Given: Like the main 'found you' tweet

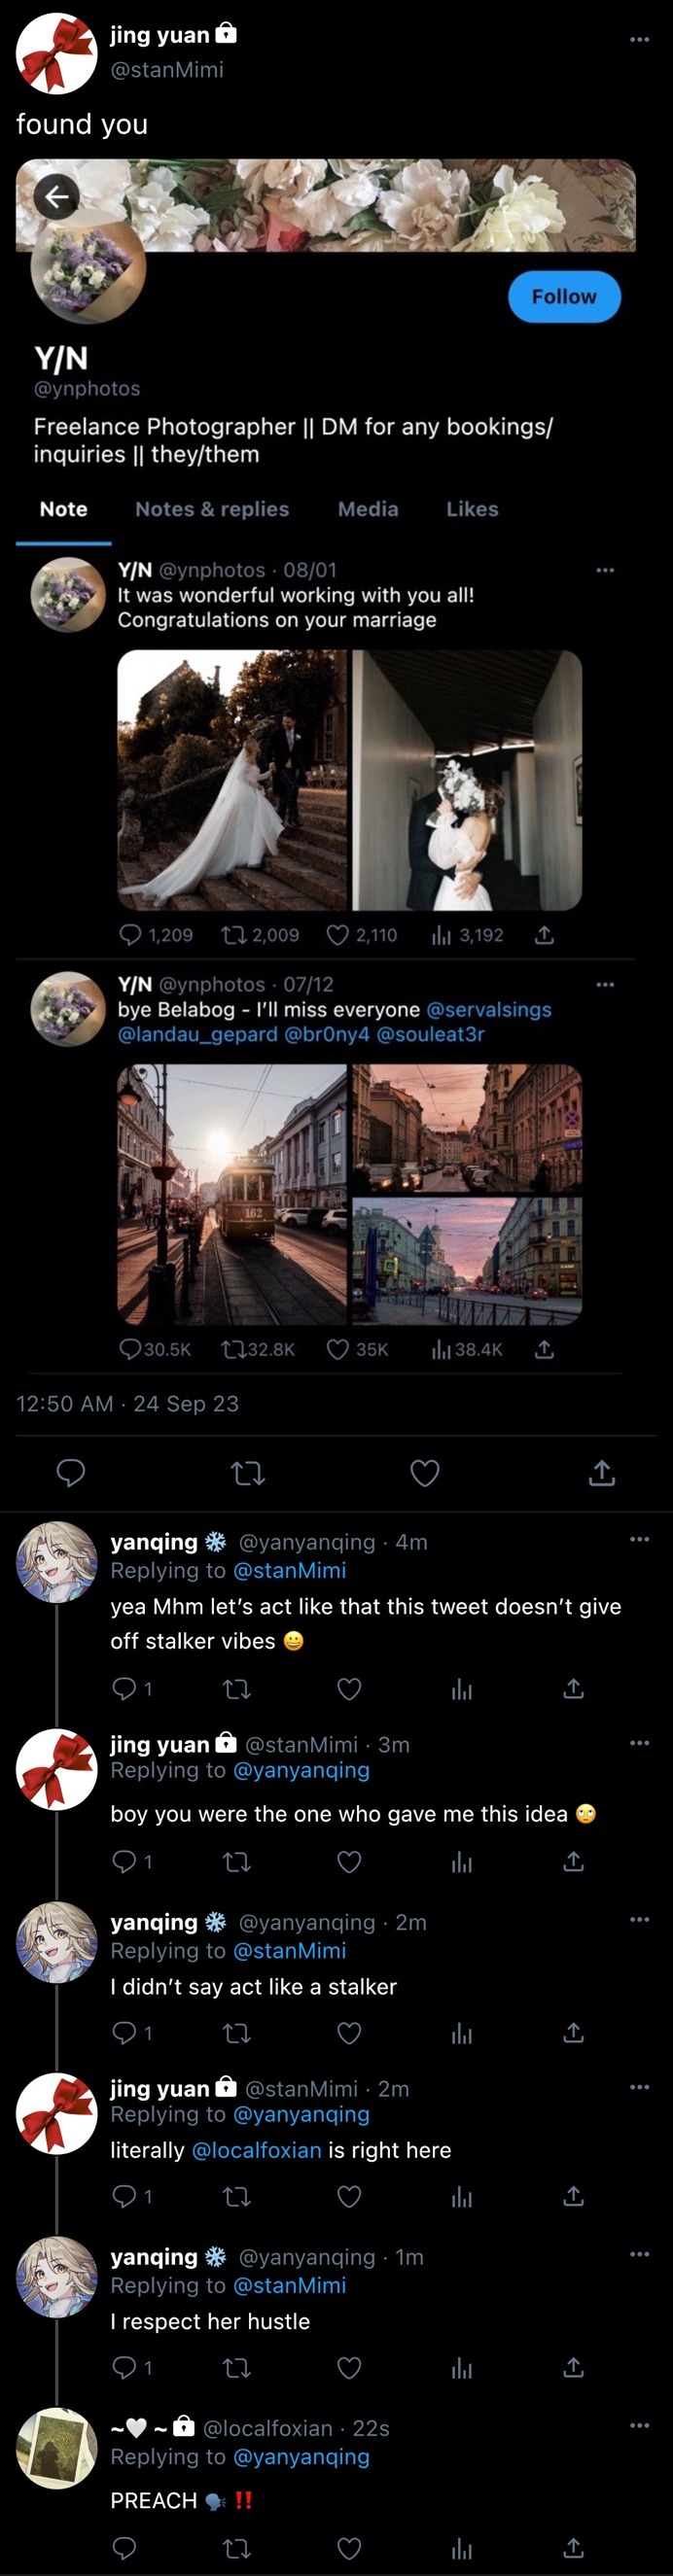Looking at the screenshot, I should (425, 1473).
